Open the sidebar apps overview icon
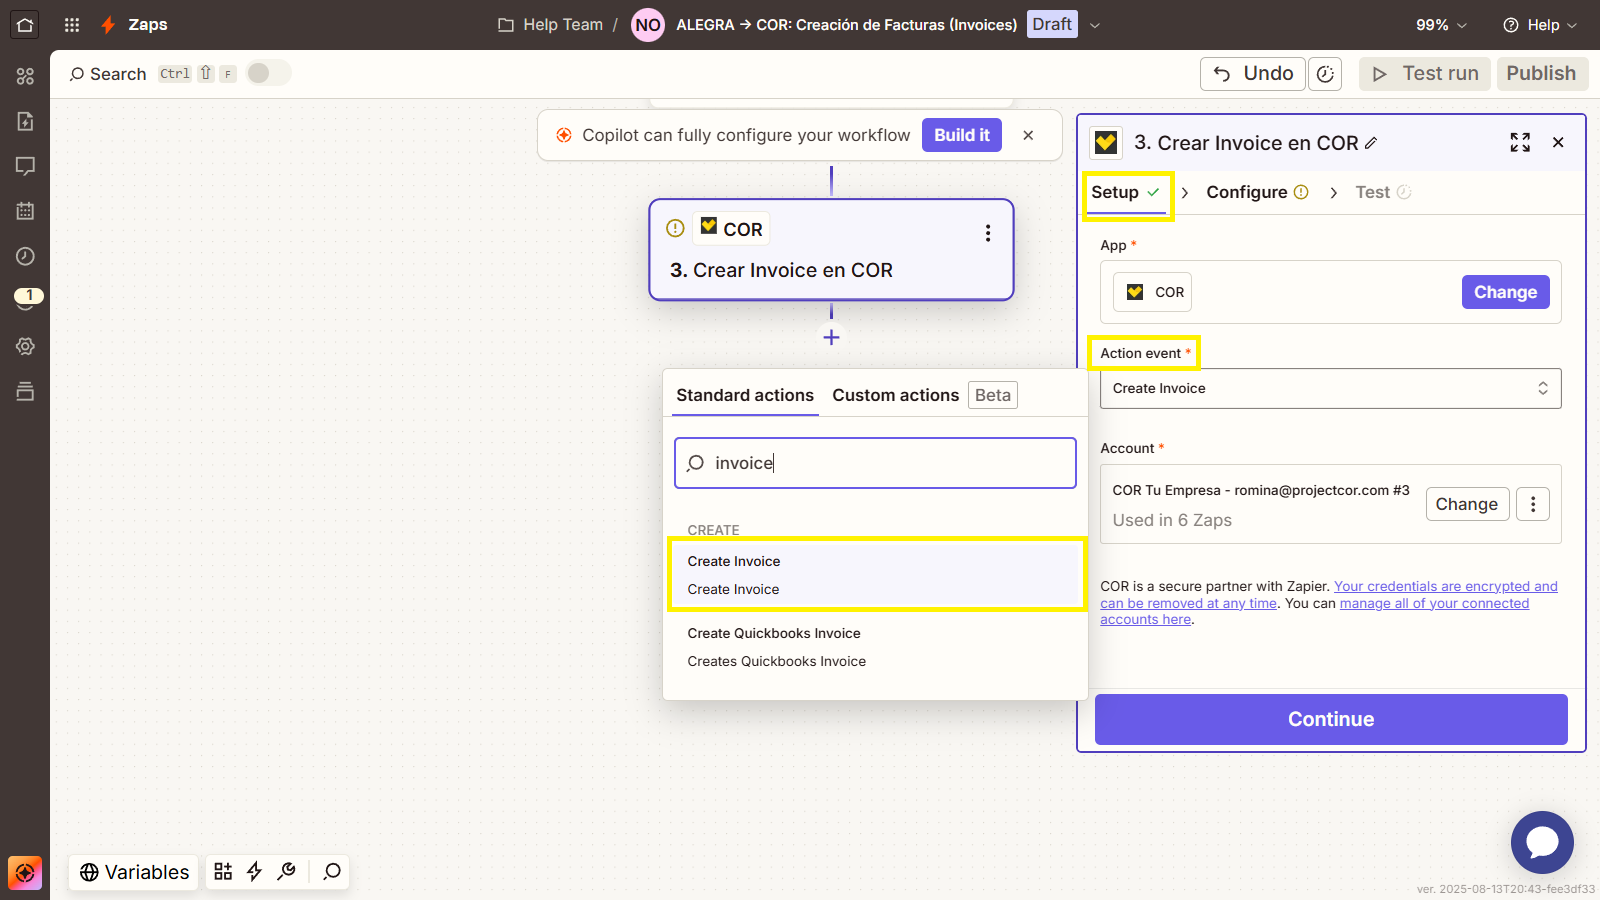Viewport: 1600px width, 900px height. [x=25, y=76]
